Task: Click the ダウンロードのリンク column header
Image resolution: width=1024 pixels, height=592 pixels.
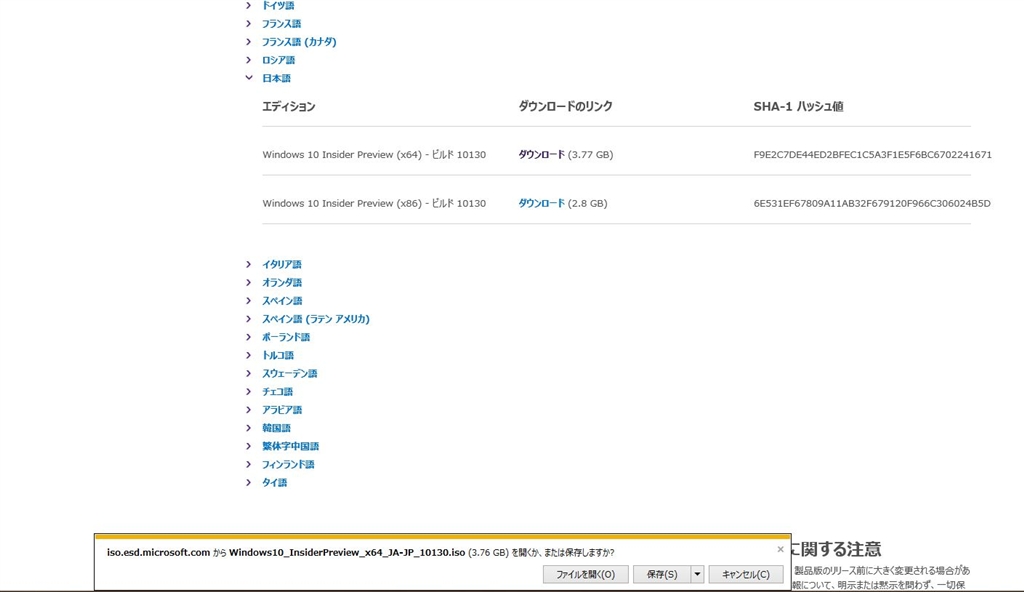Action: tap(566, 107)
